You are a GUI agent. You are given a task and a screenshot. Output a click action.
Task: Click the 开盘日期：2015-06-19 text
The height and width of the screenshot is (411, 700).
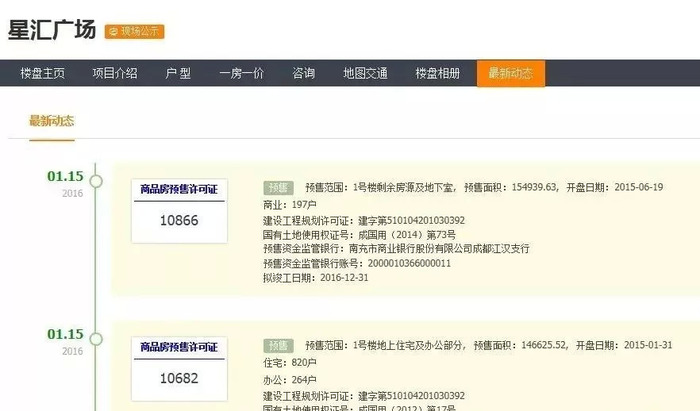[615, 187]
